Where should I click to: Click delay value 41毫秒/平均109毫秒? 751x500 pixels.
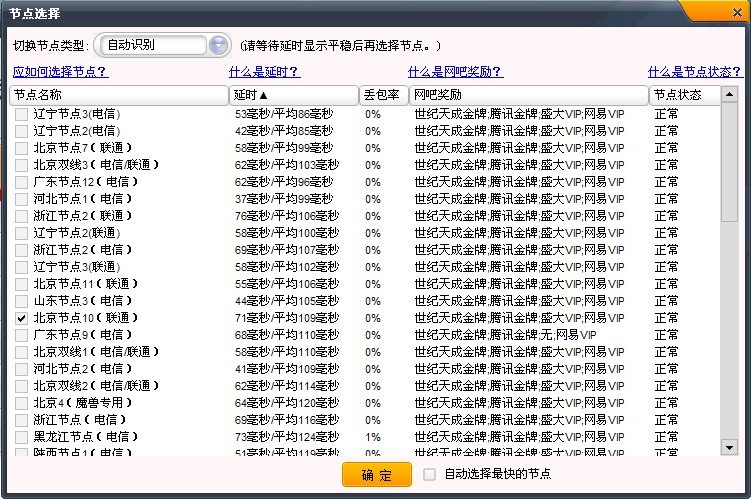[x=287, y=369]
